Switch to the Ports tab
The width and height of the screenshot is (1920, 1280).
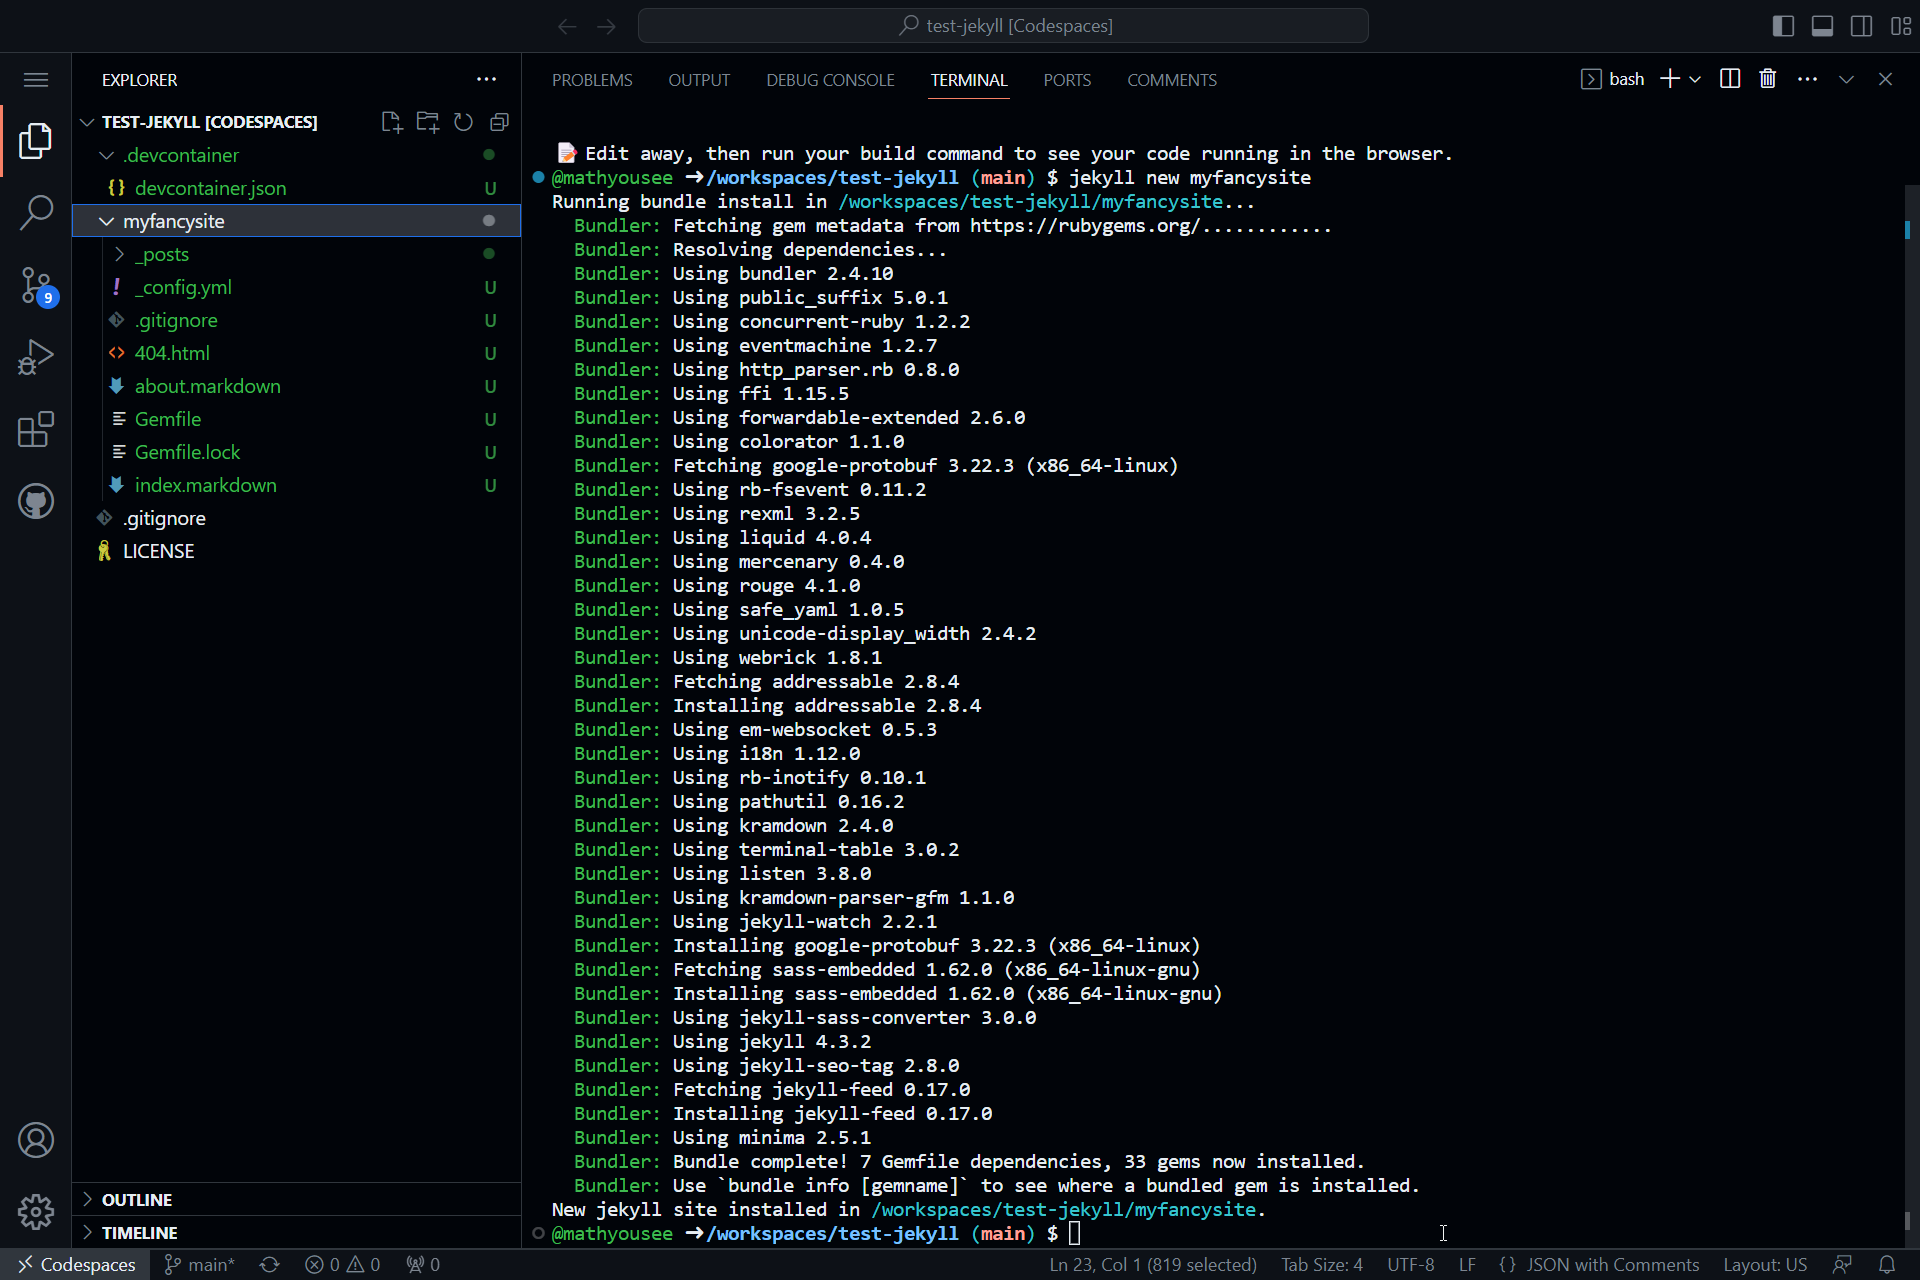(1067, 80)
